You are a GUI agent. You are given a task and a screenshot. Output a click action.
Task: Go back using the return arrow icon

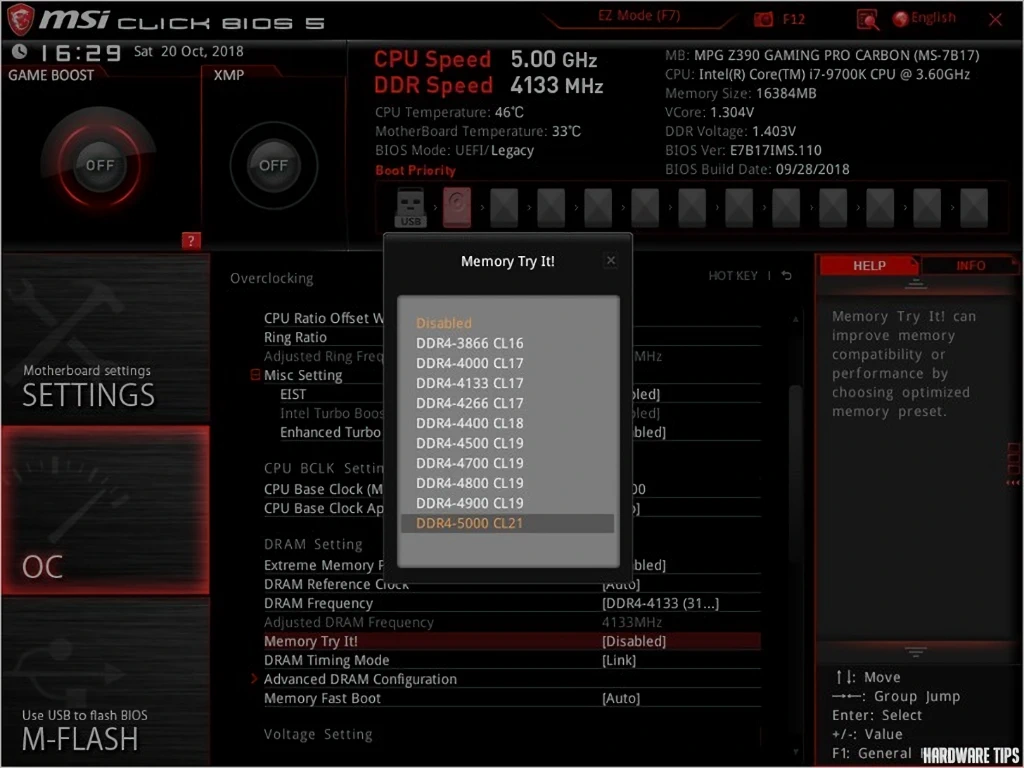pos(787,276)
